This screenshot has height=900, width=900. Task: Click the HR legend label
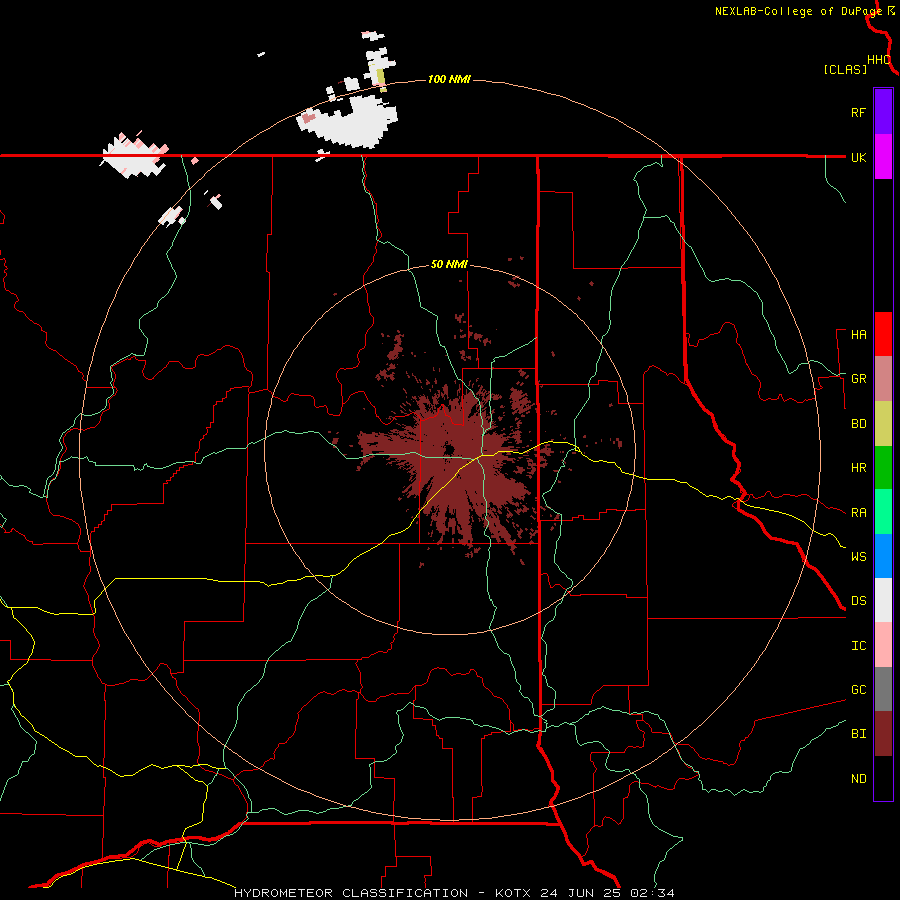(859, 468)
